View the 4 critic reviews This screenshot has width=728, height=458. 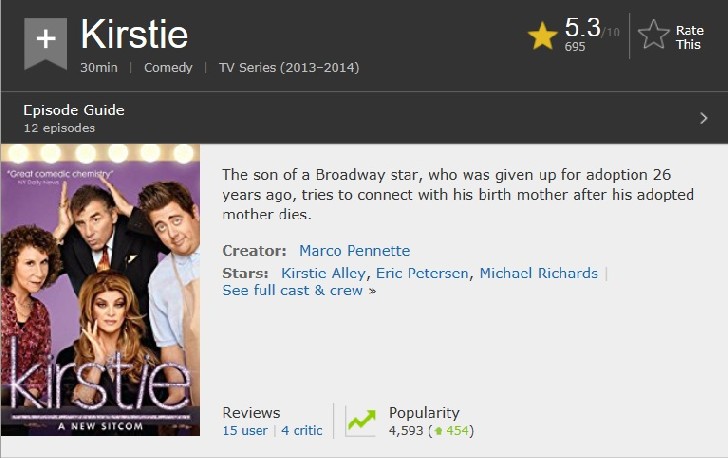301,431
